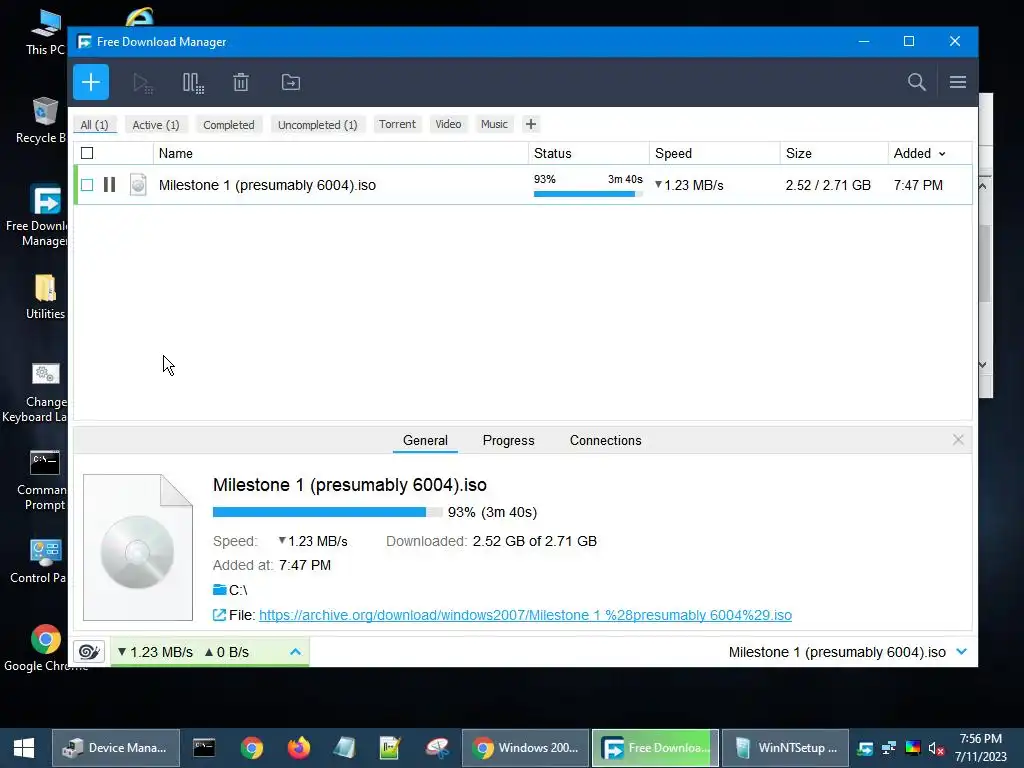Viewport: 1024px width, 768px height.
Task: Show the Active (1) downloads filter
Action: click(x=155, y=125)
